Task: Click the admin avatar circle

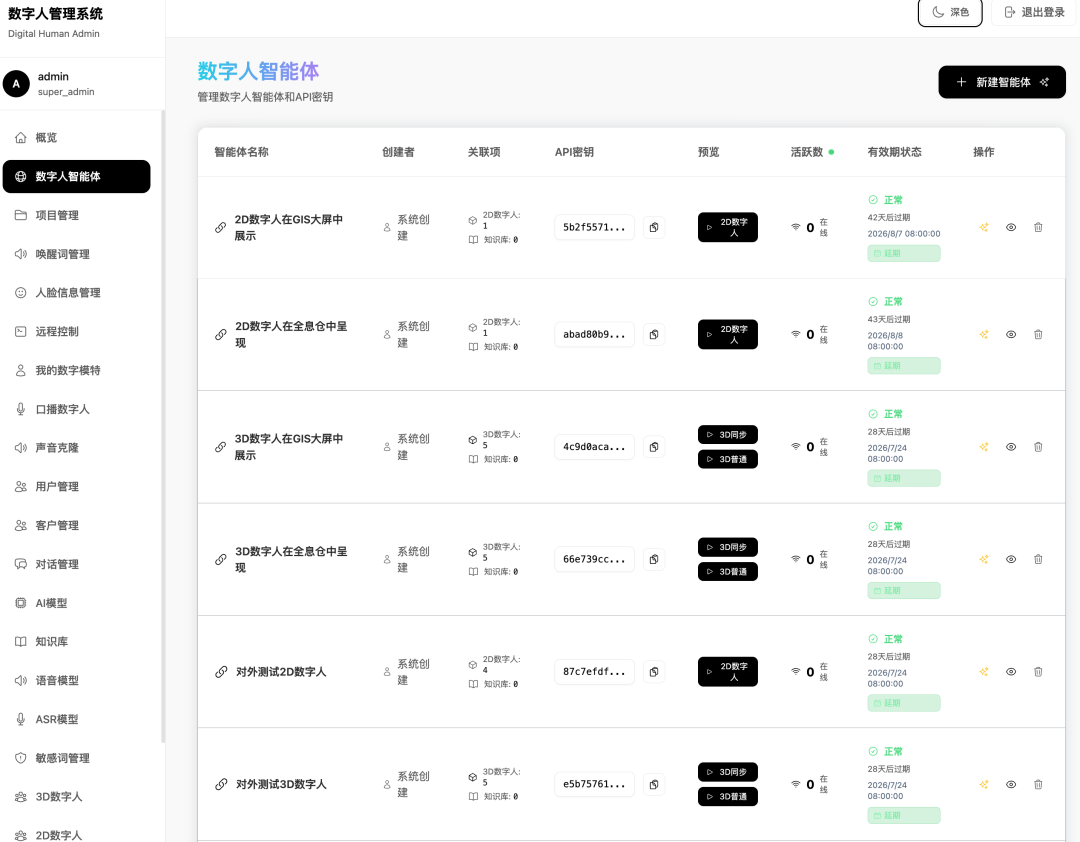Action: [16, 83]
